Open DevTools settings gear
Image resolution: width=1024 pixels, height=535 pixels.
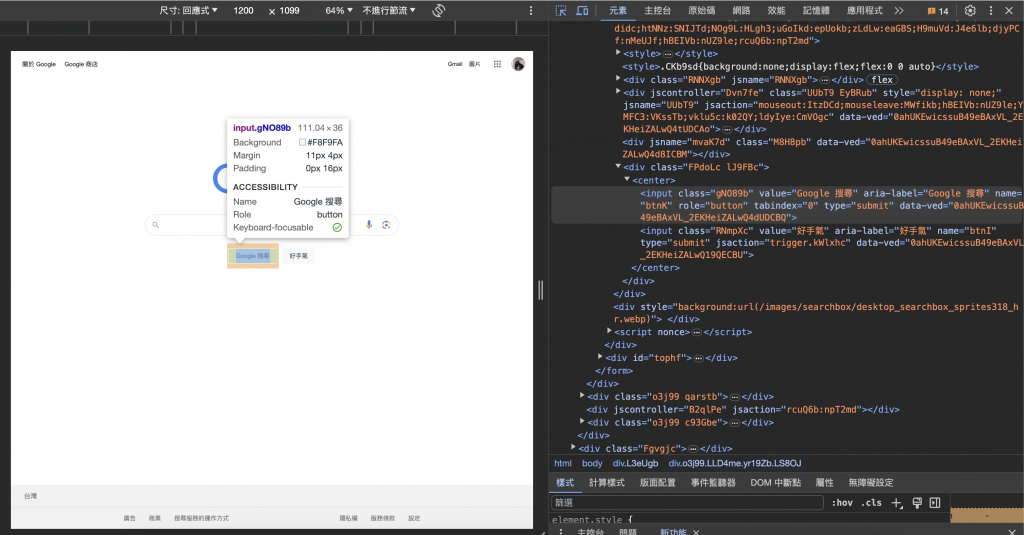970,10
